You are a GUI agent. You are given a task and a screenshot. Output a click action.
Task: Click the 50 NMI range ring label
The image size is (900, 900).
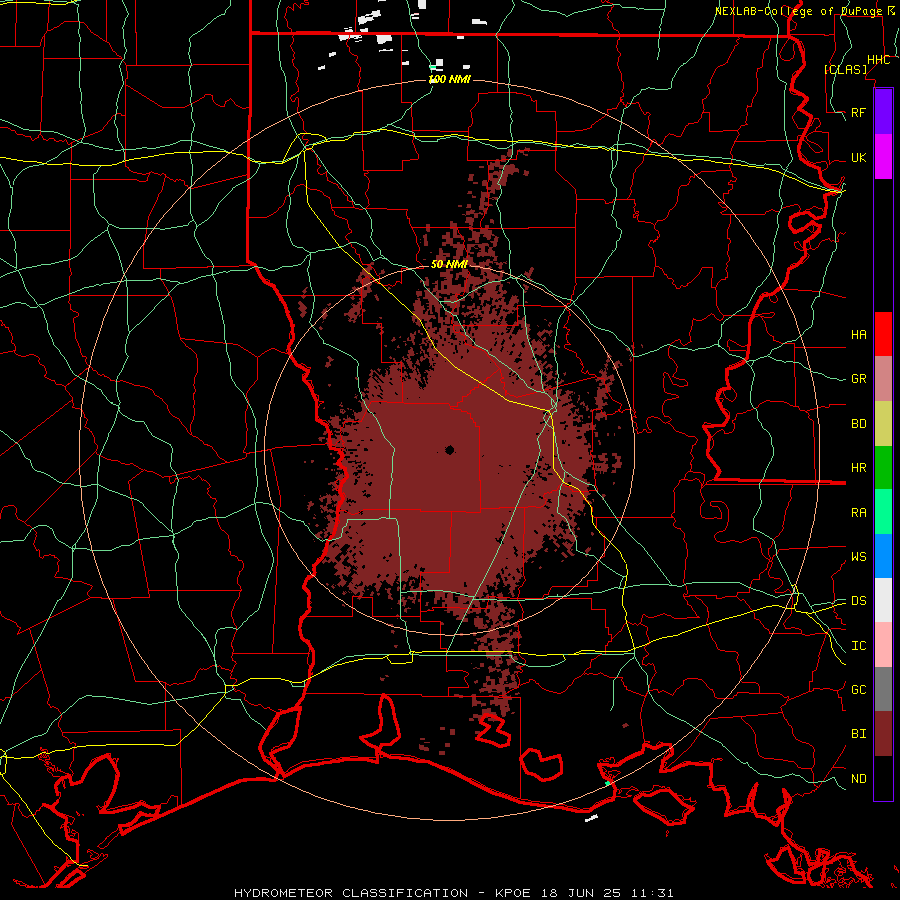(x=449, y=264)
